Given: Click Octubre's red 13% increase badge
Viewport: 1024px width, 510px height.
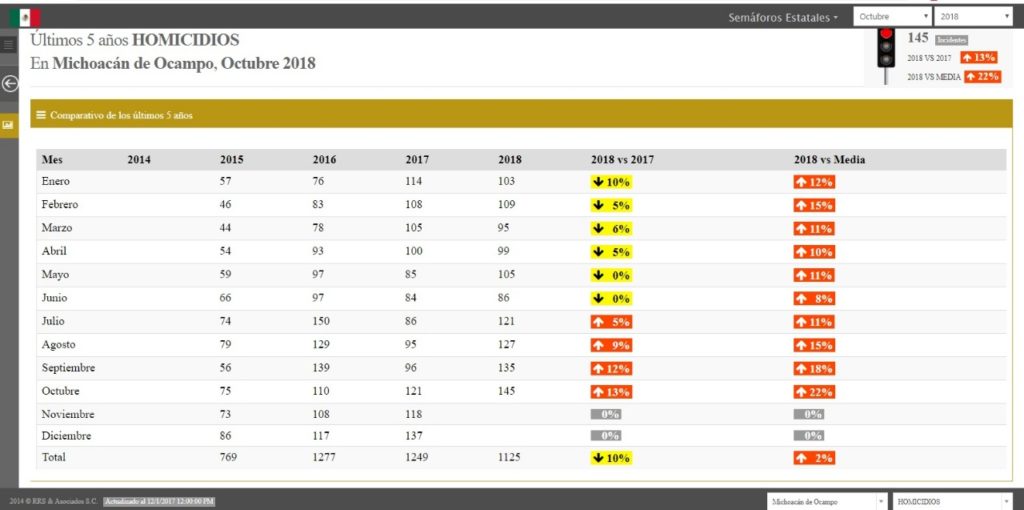Looking at the screenshot, I should pos(611,392).
